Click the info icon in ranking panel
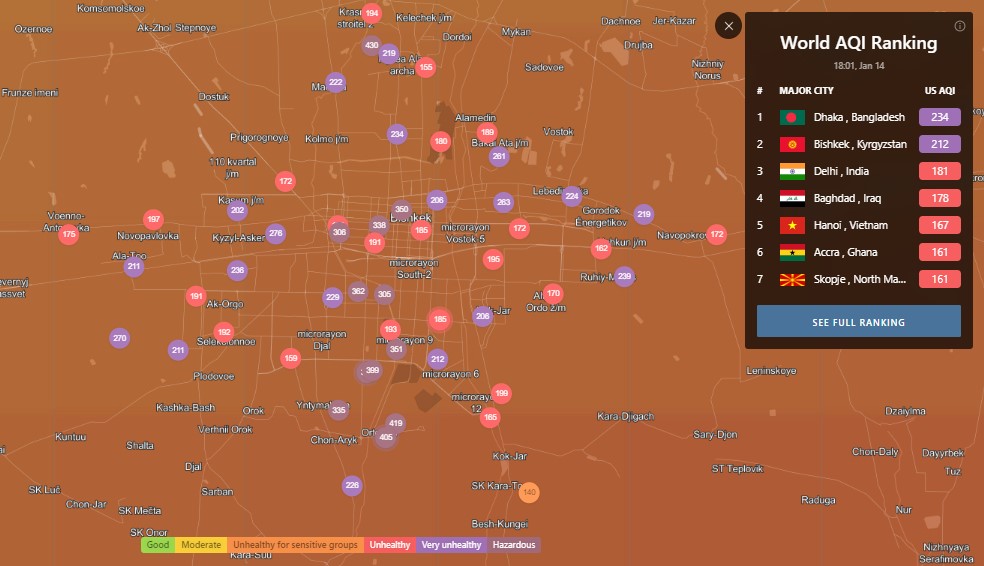 tap(960, 26)
